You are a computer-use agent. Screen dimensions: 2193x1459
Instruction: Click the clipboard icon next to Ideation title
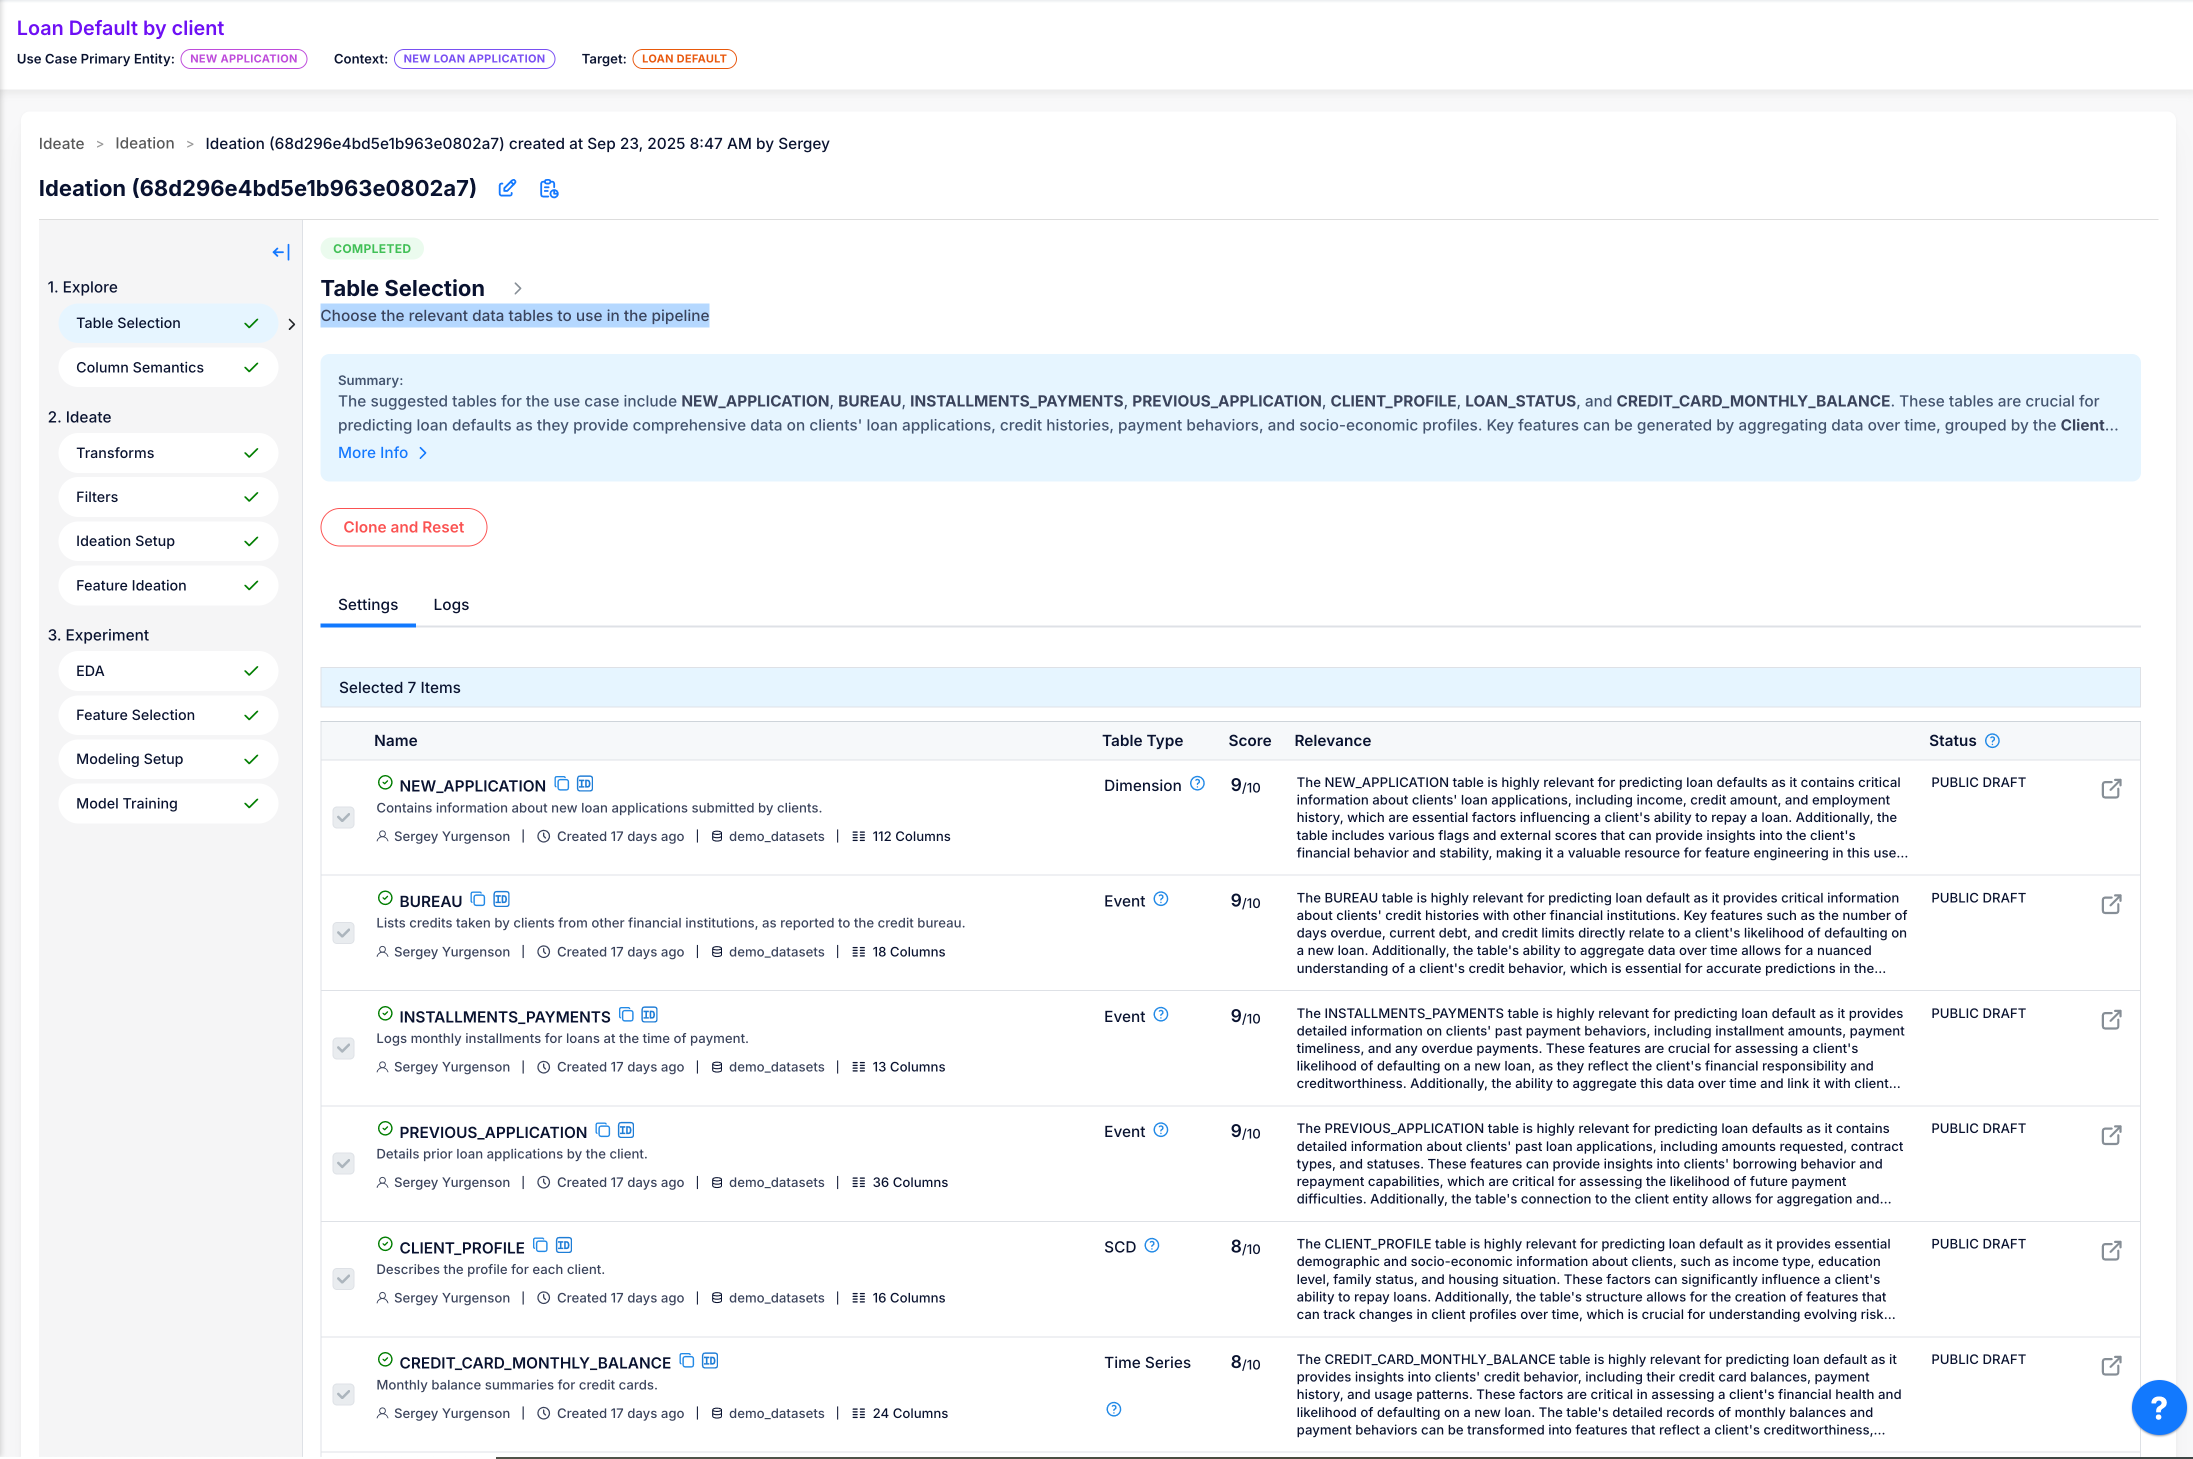coord(548,189)
